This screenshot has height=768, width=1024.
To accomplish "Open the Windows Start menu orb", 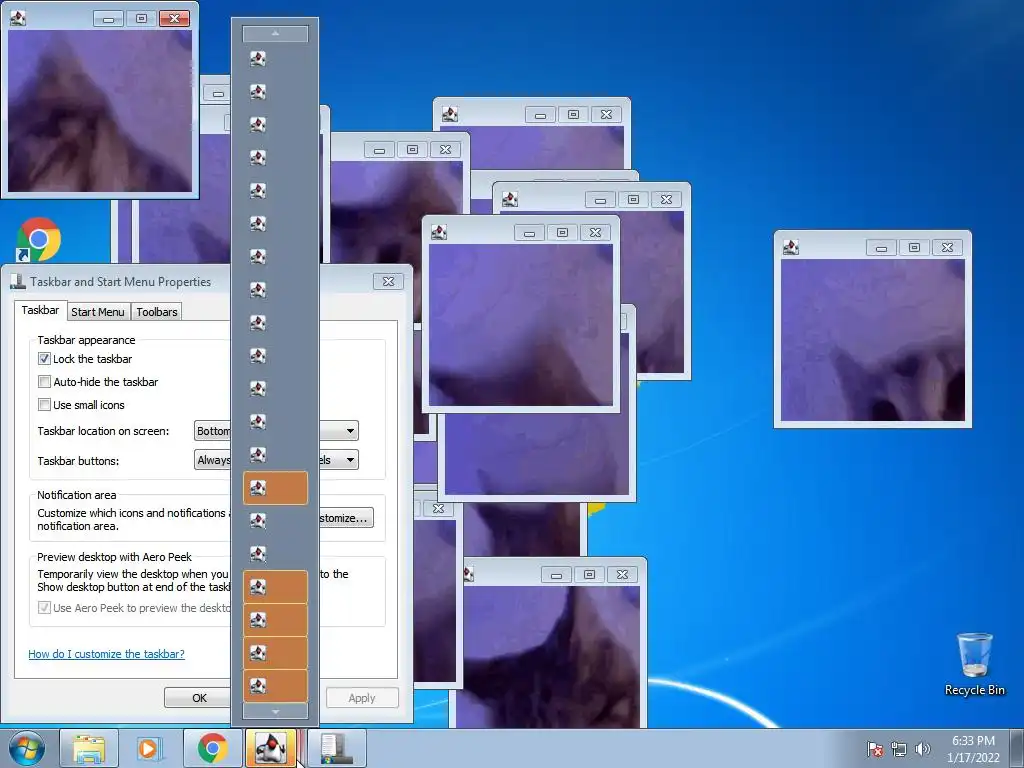I will click(27, 748).
